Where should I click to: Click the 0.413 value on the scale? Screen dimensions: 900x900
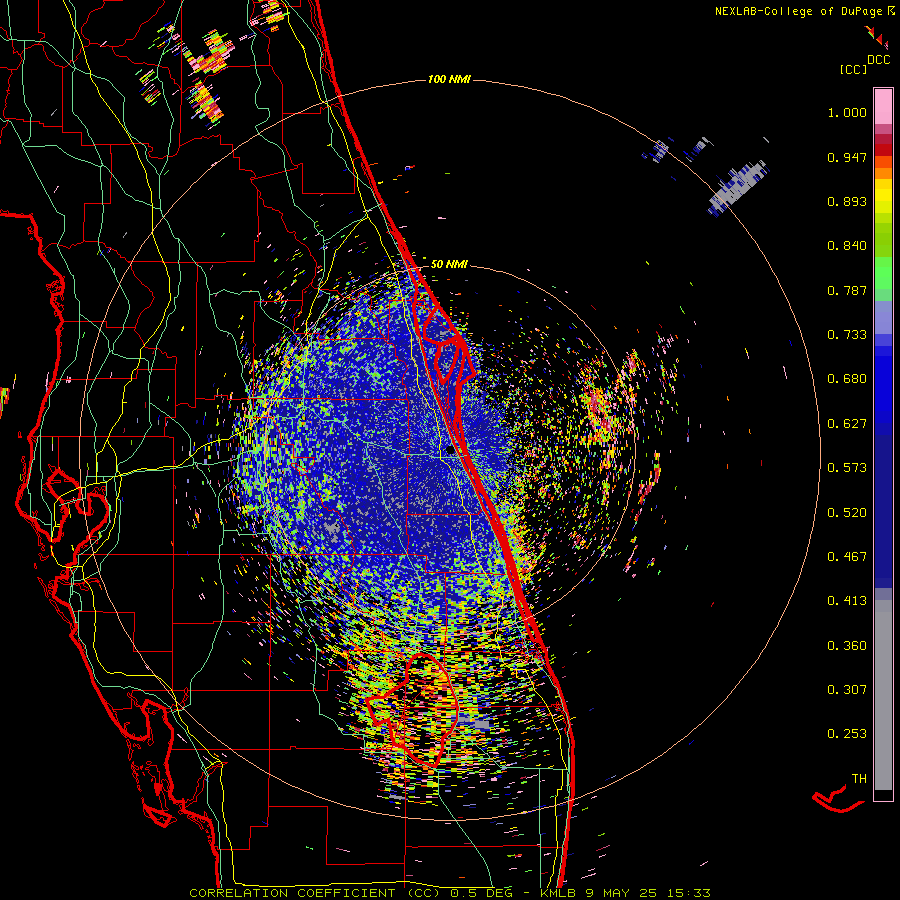pos(847,601)
